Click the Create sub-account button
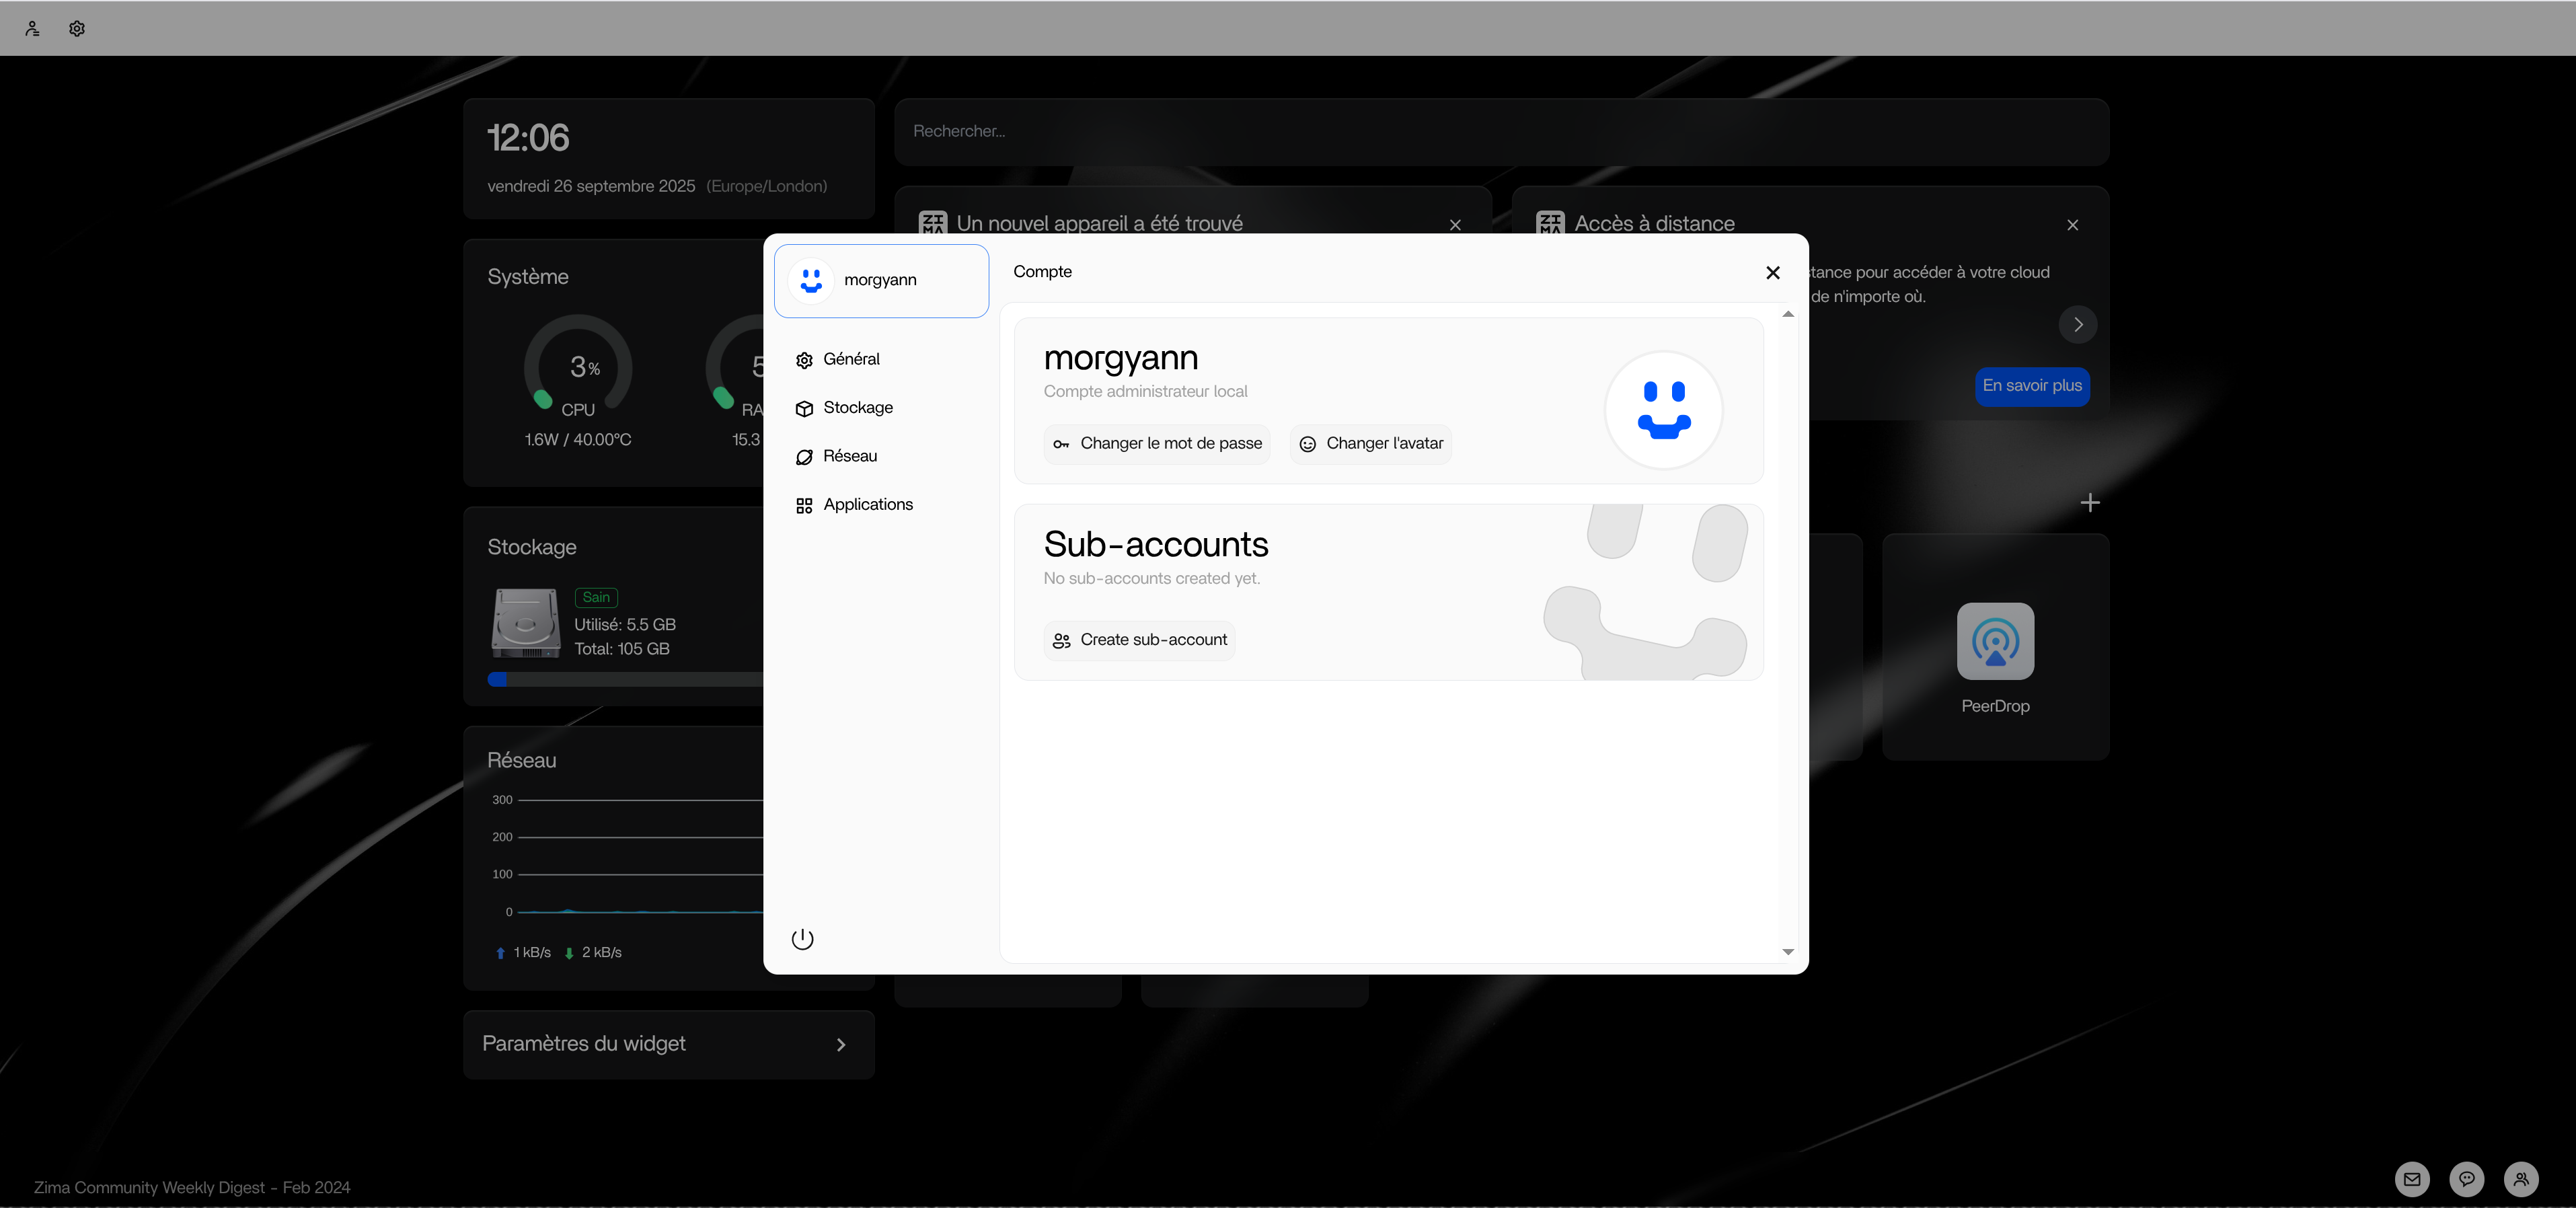Image resolution: width=2576 pixels, height=1208 pixels. tap(1139, 640)
